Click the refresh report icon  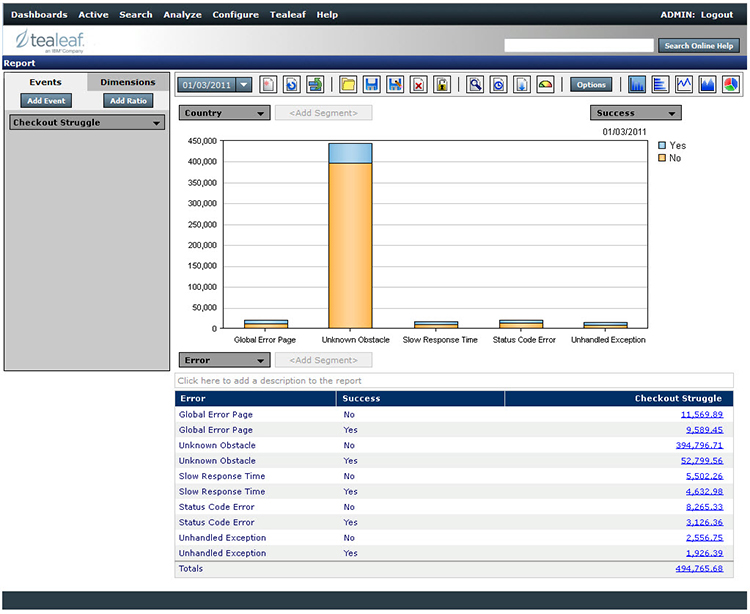tap(291, 85)
